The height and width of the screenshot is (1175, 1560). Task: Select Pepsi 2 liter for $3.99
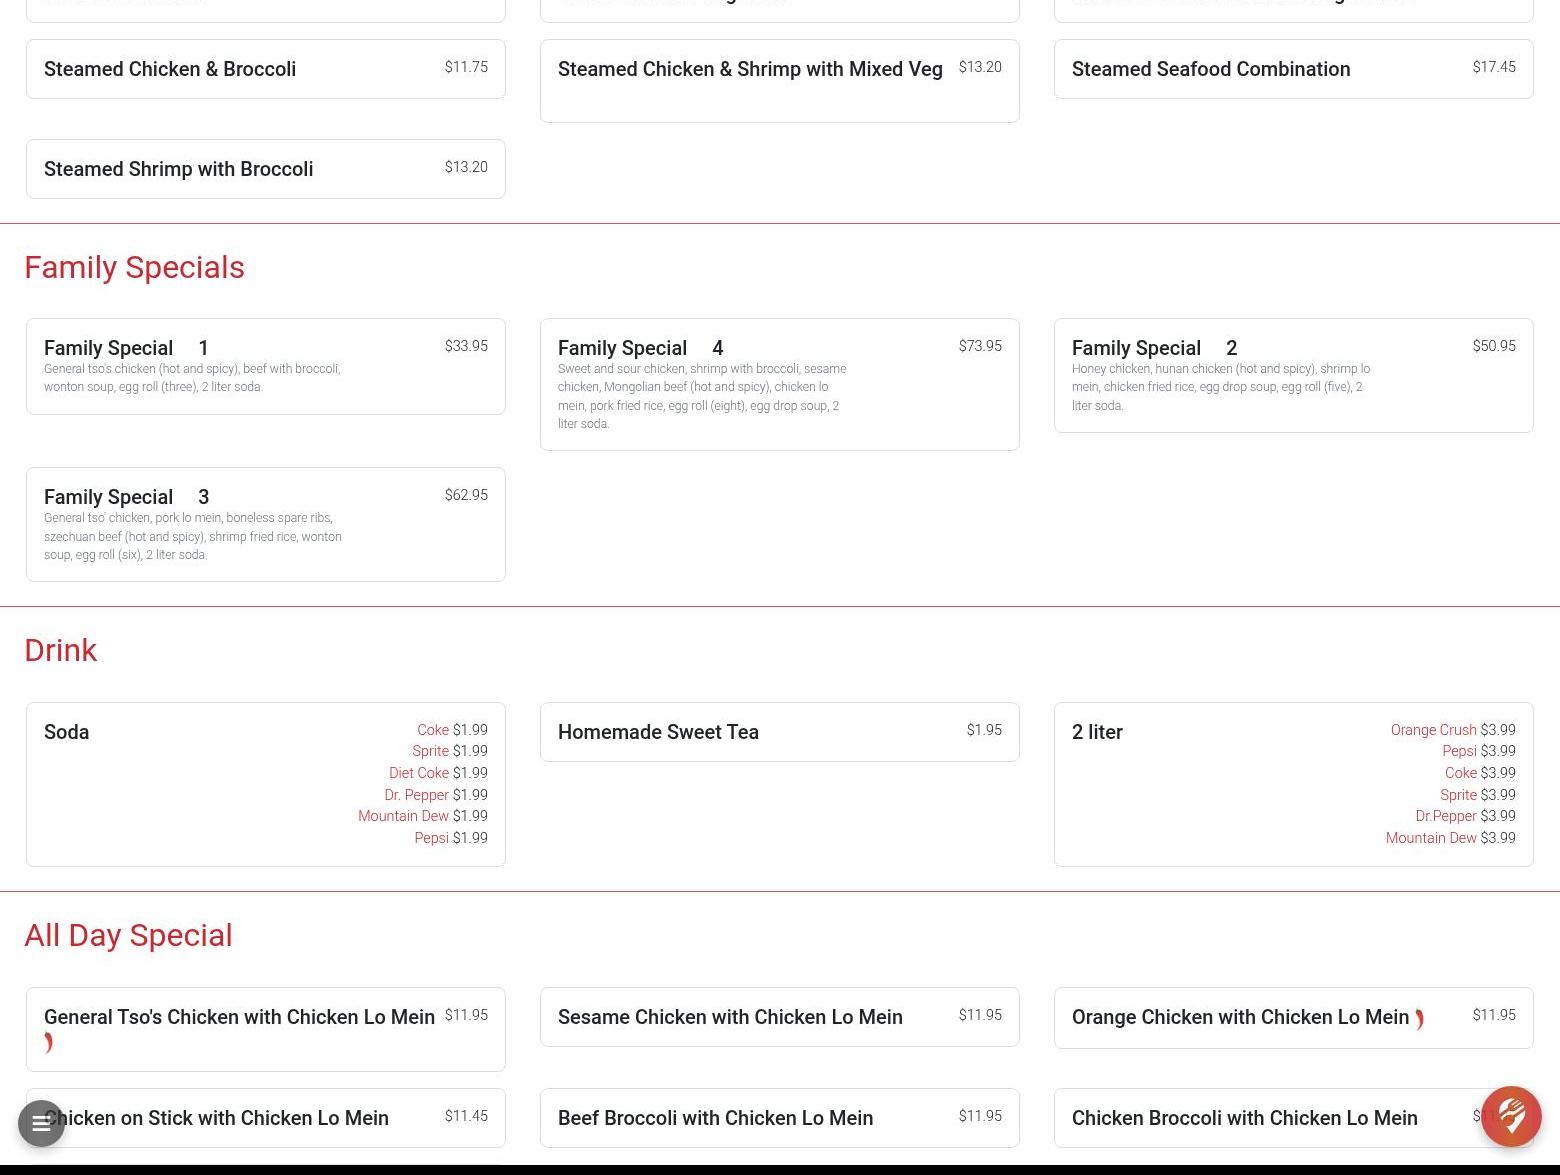(x=1479, y=751)
